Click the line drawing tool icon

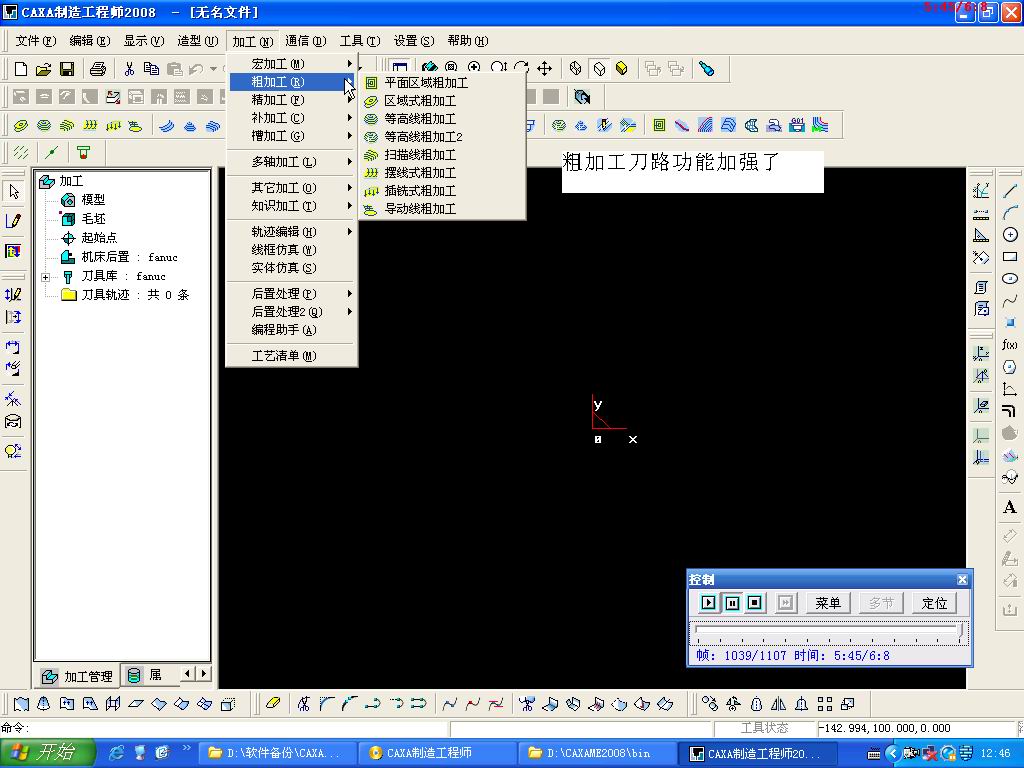click(1010, 190)
